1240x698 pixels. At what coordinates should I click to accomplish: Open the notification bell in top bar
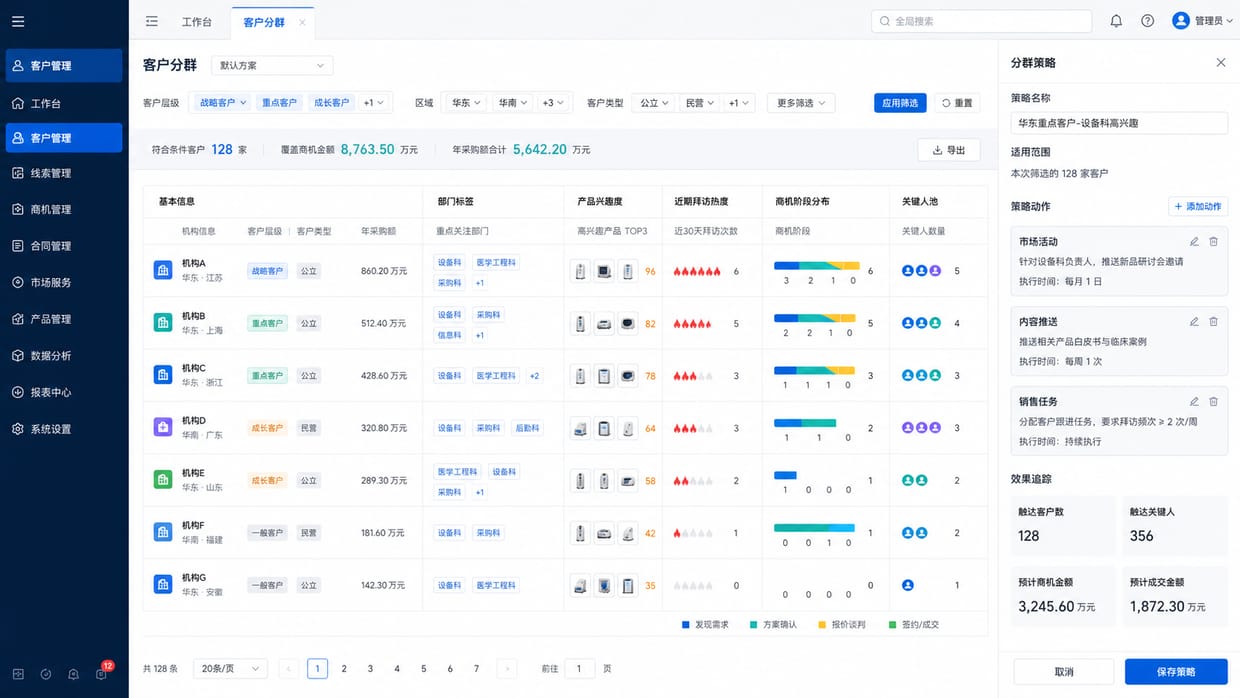tap(1116, 21)
